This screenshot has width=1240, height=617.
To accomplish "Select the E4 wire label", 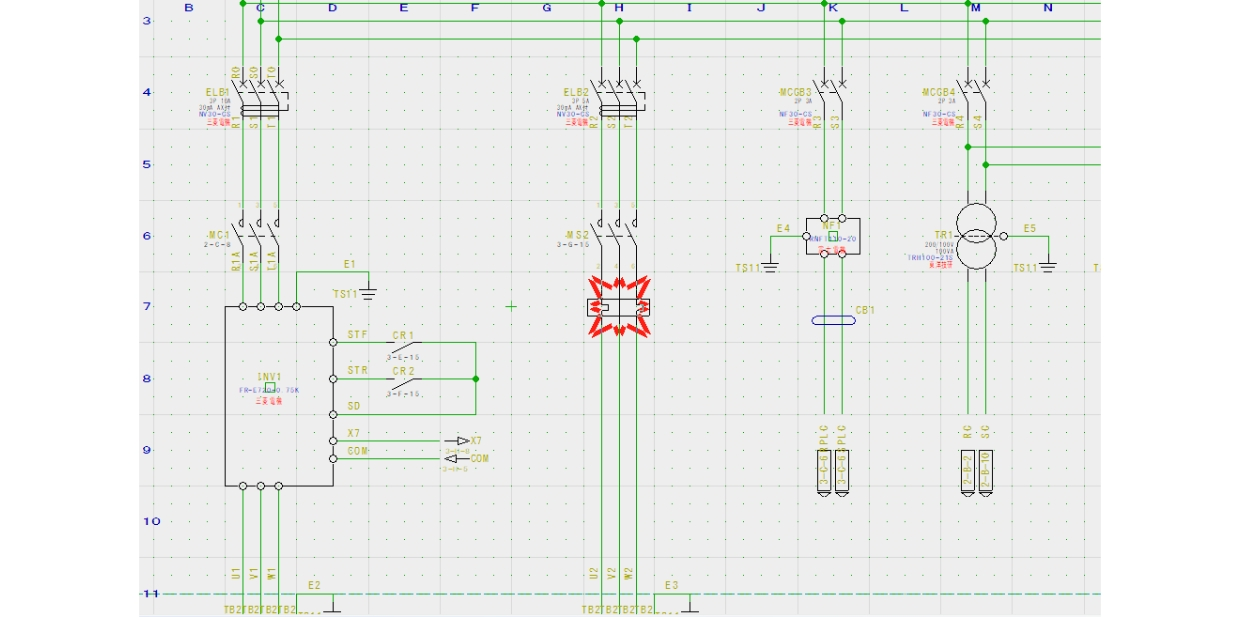I will (x=784, y=229).
